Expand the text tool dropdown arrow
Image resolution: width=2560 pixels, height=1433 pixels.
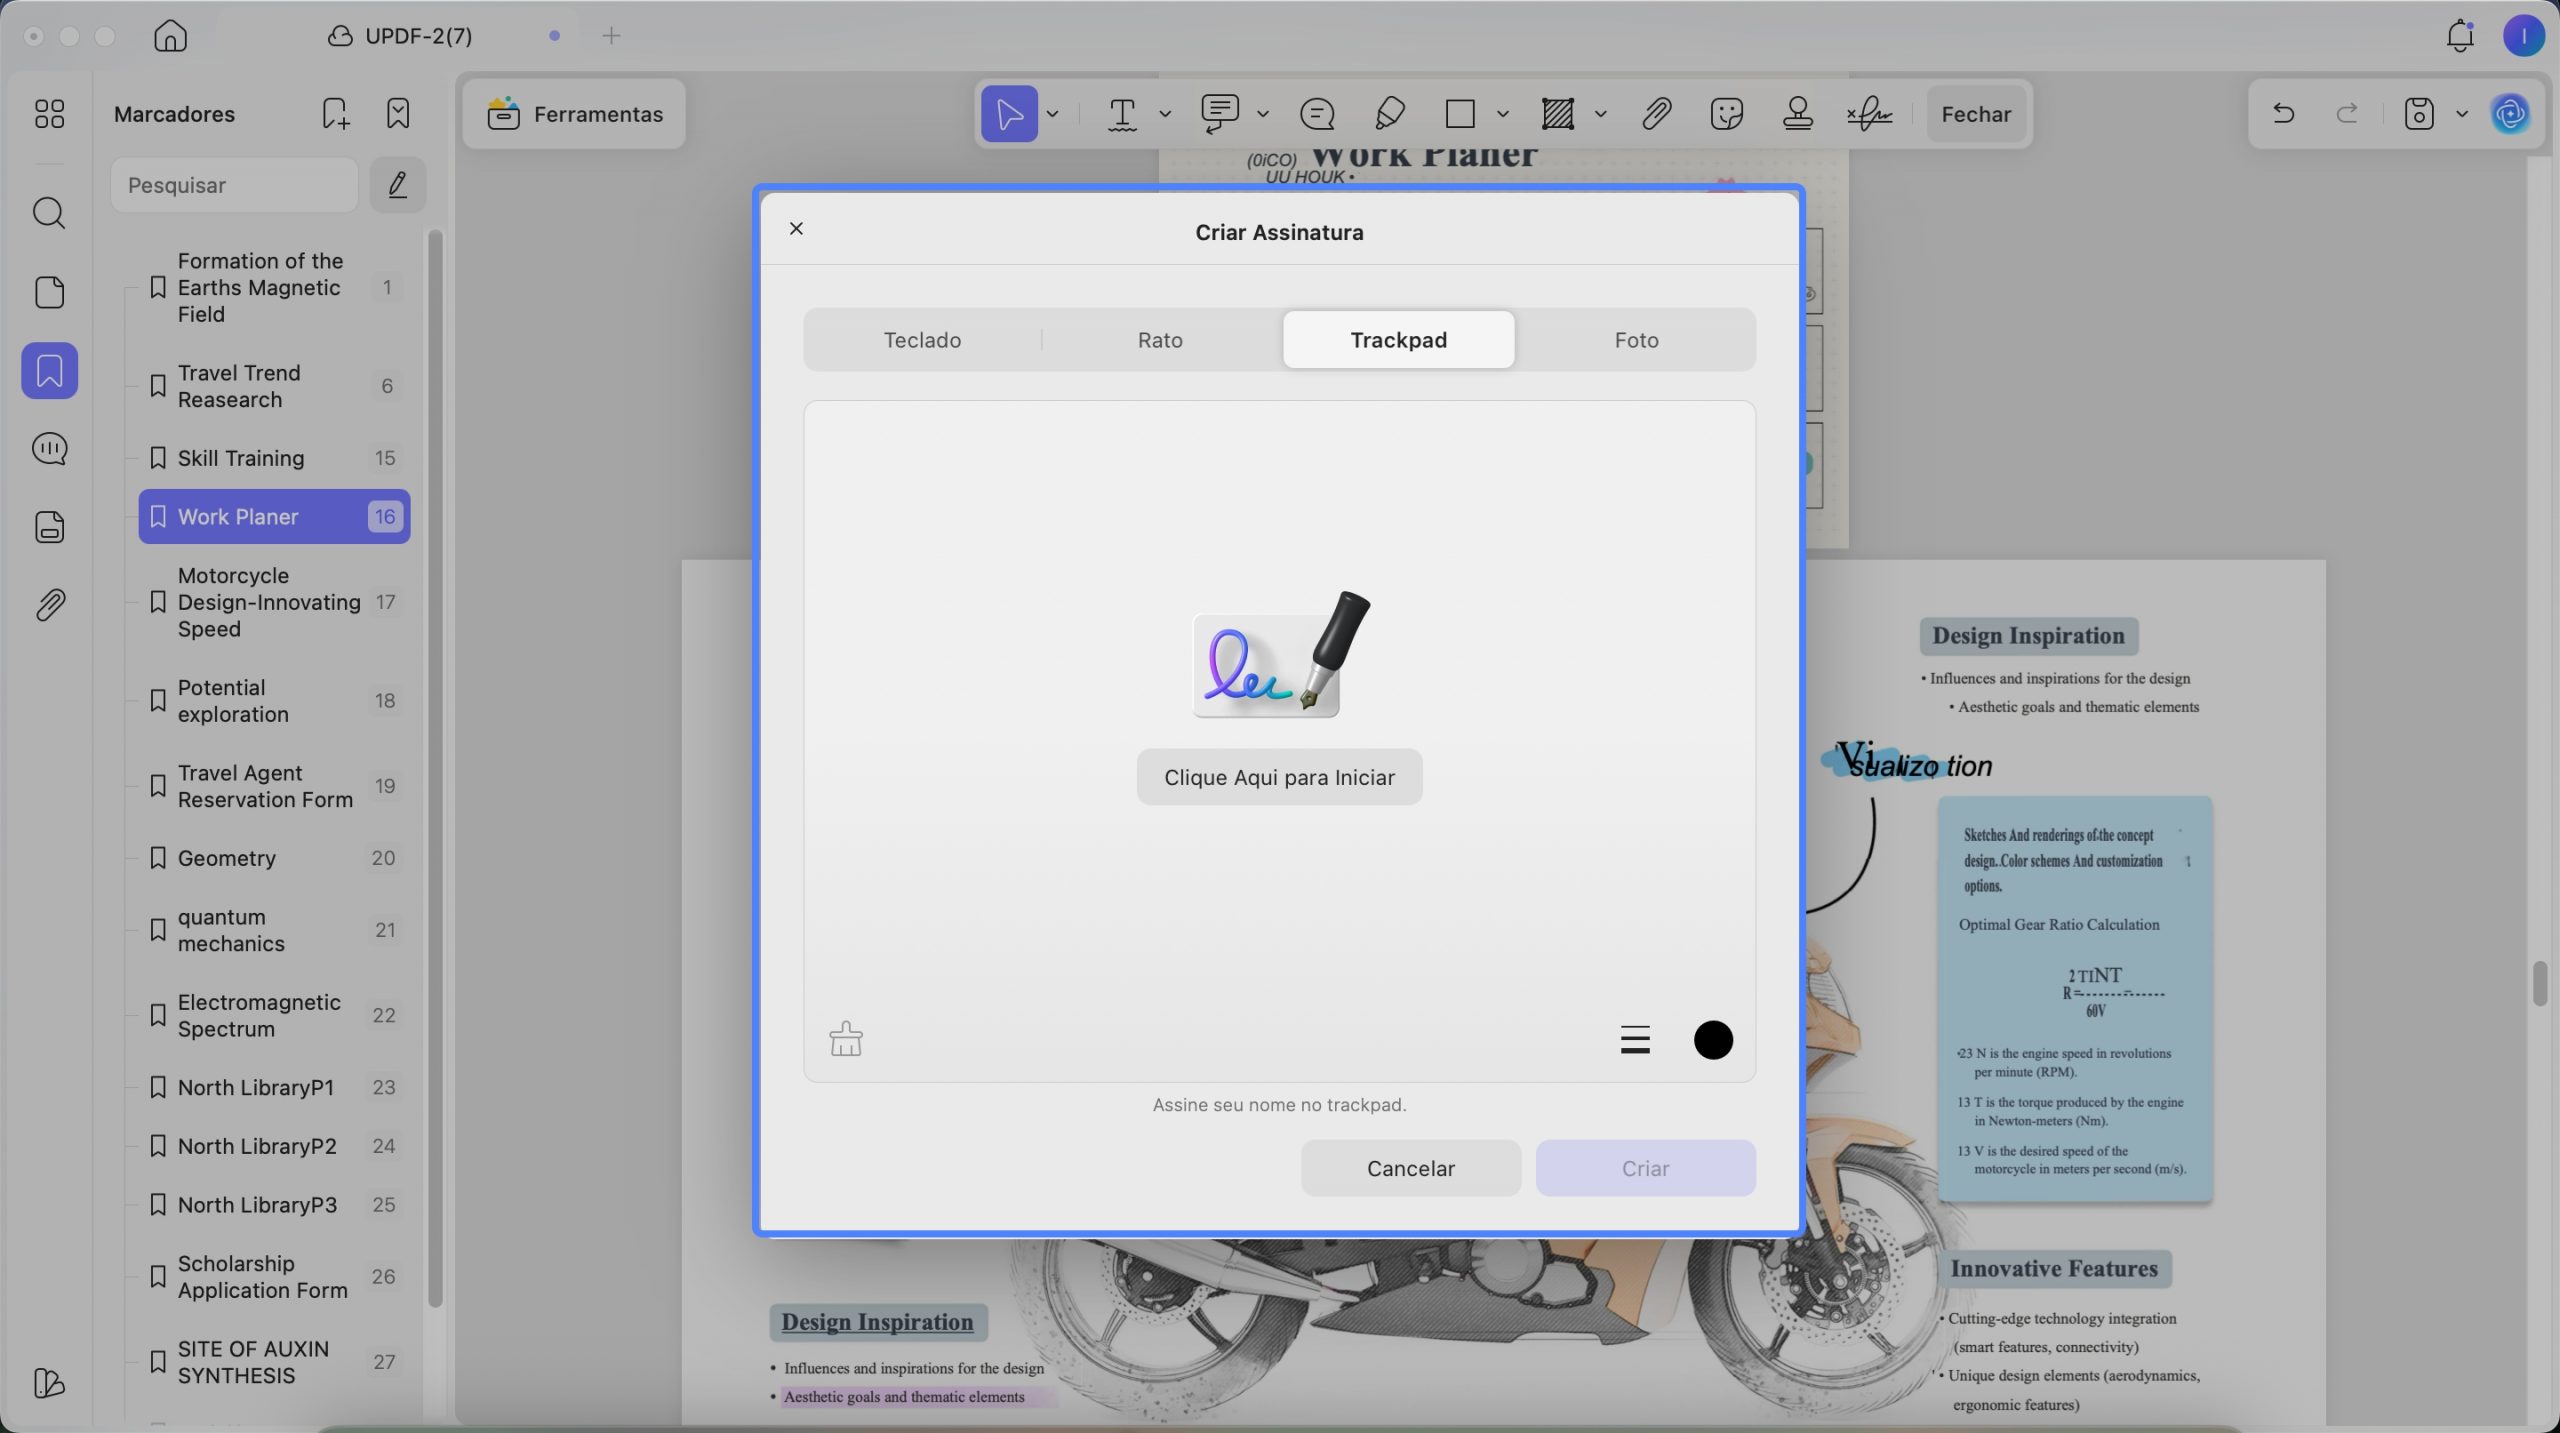[x=1165, y=114]
